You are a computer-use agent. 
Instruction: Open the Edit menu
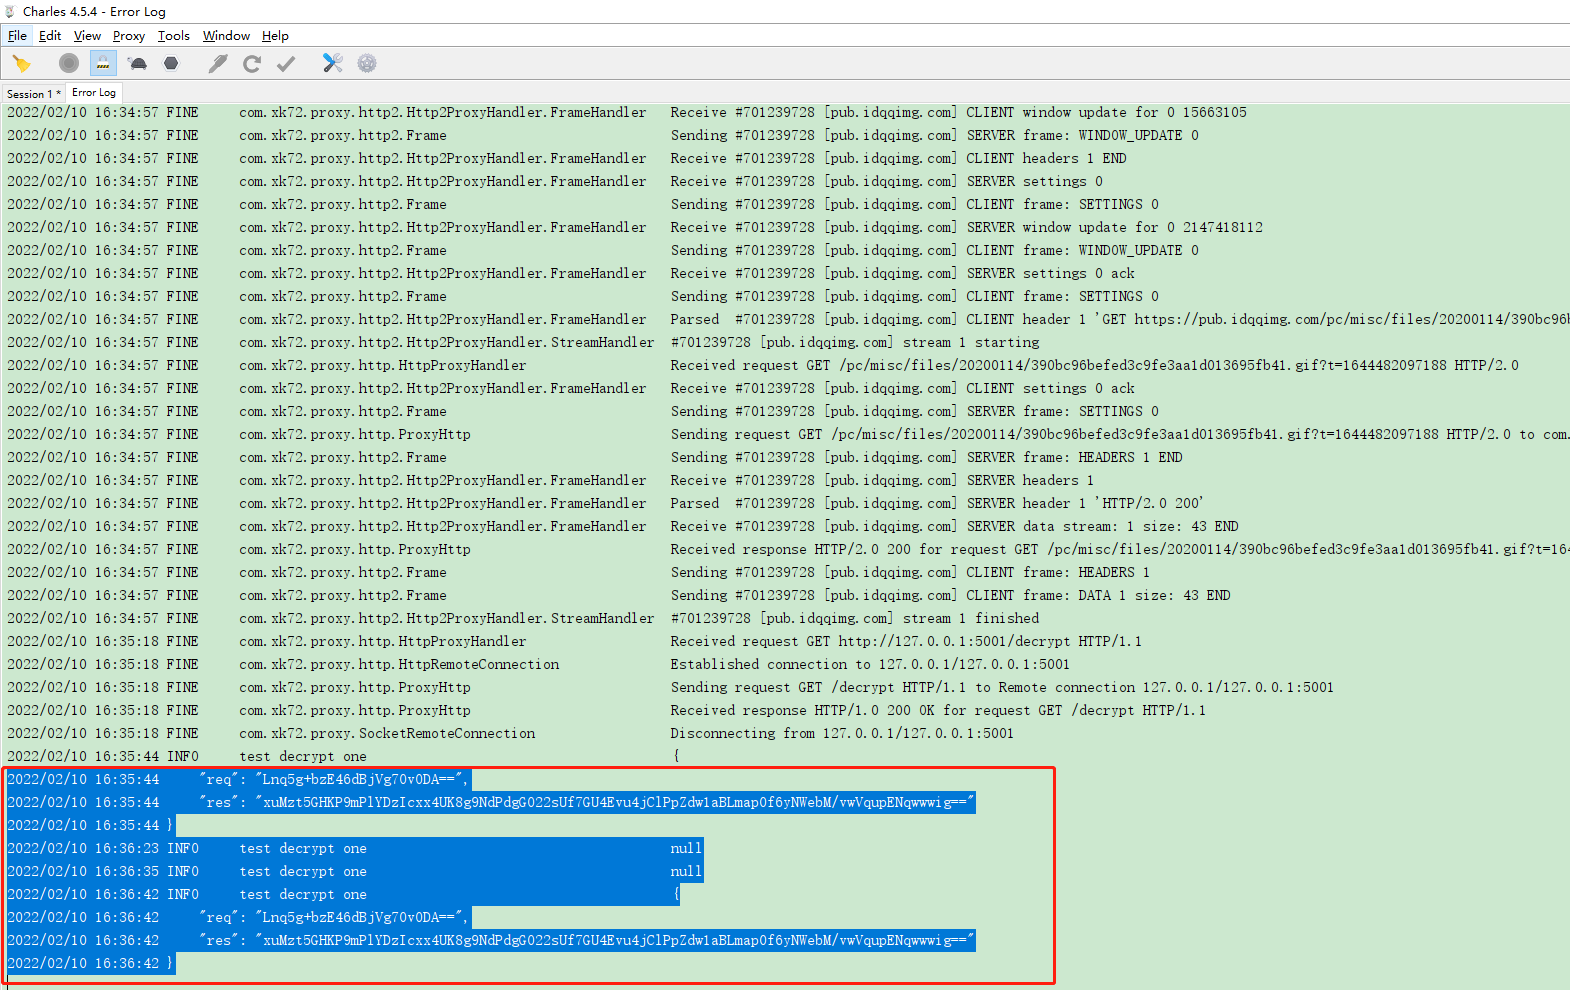[50, 36]
